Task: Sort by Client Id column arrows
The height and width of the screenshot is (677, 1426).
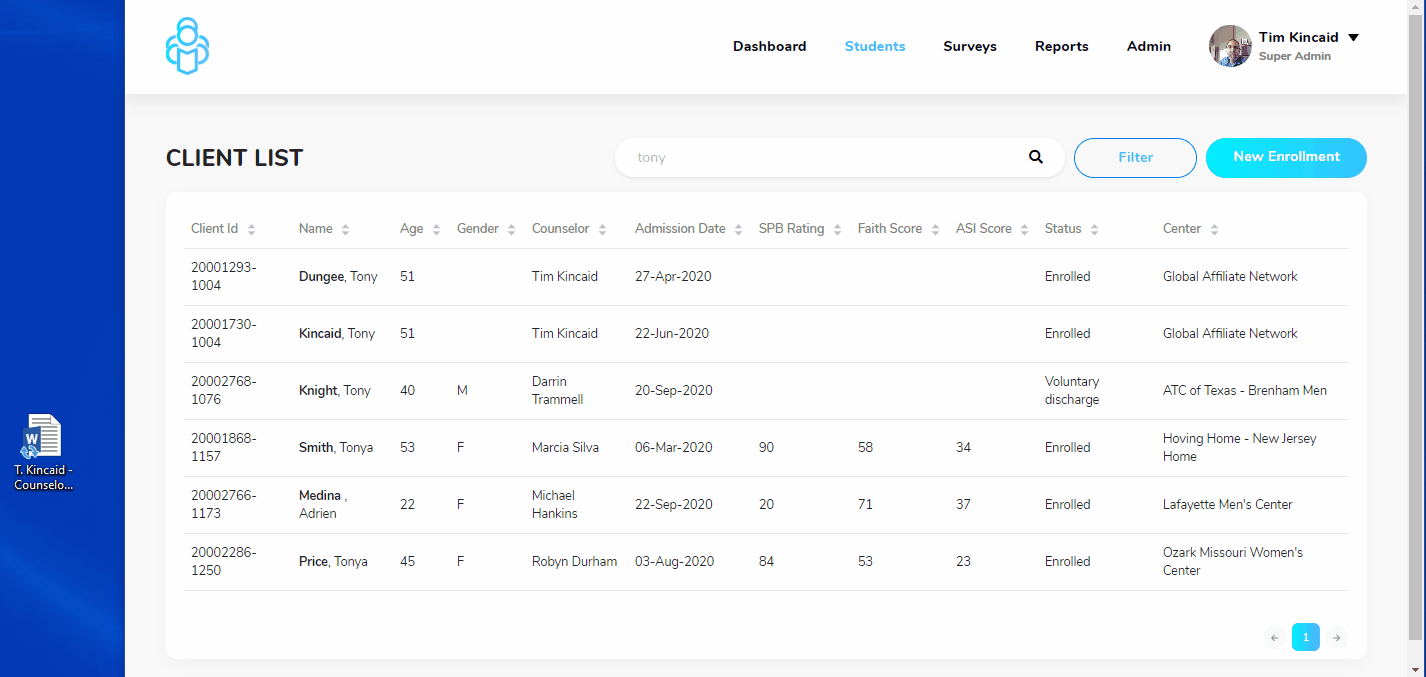Action: [251, 229]
